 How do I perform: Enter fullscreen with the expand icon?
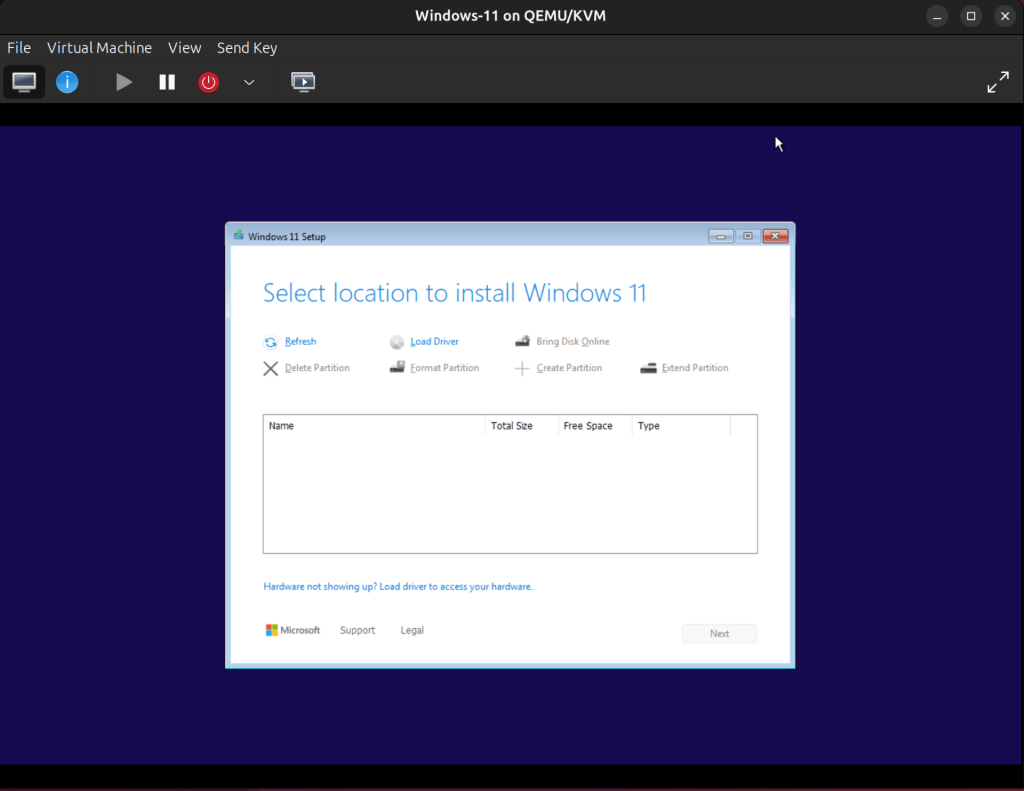pos(998,81)
